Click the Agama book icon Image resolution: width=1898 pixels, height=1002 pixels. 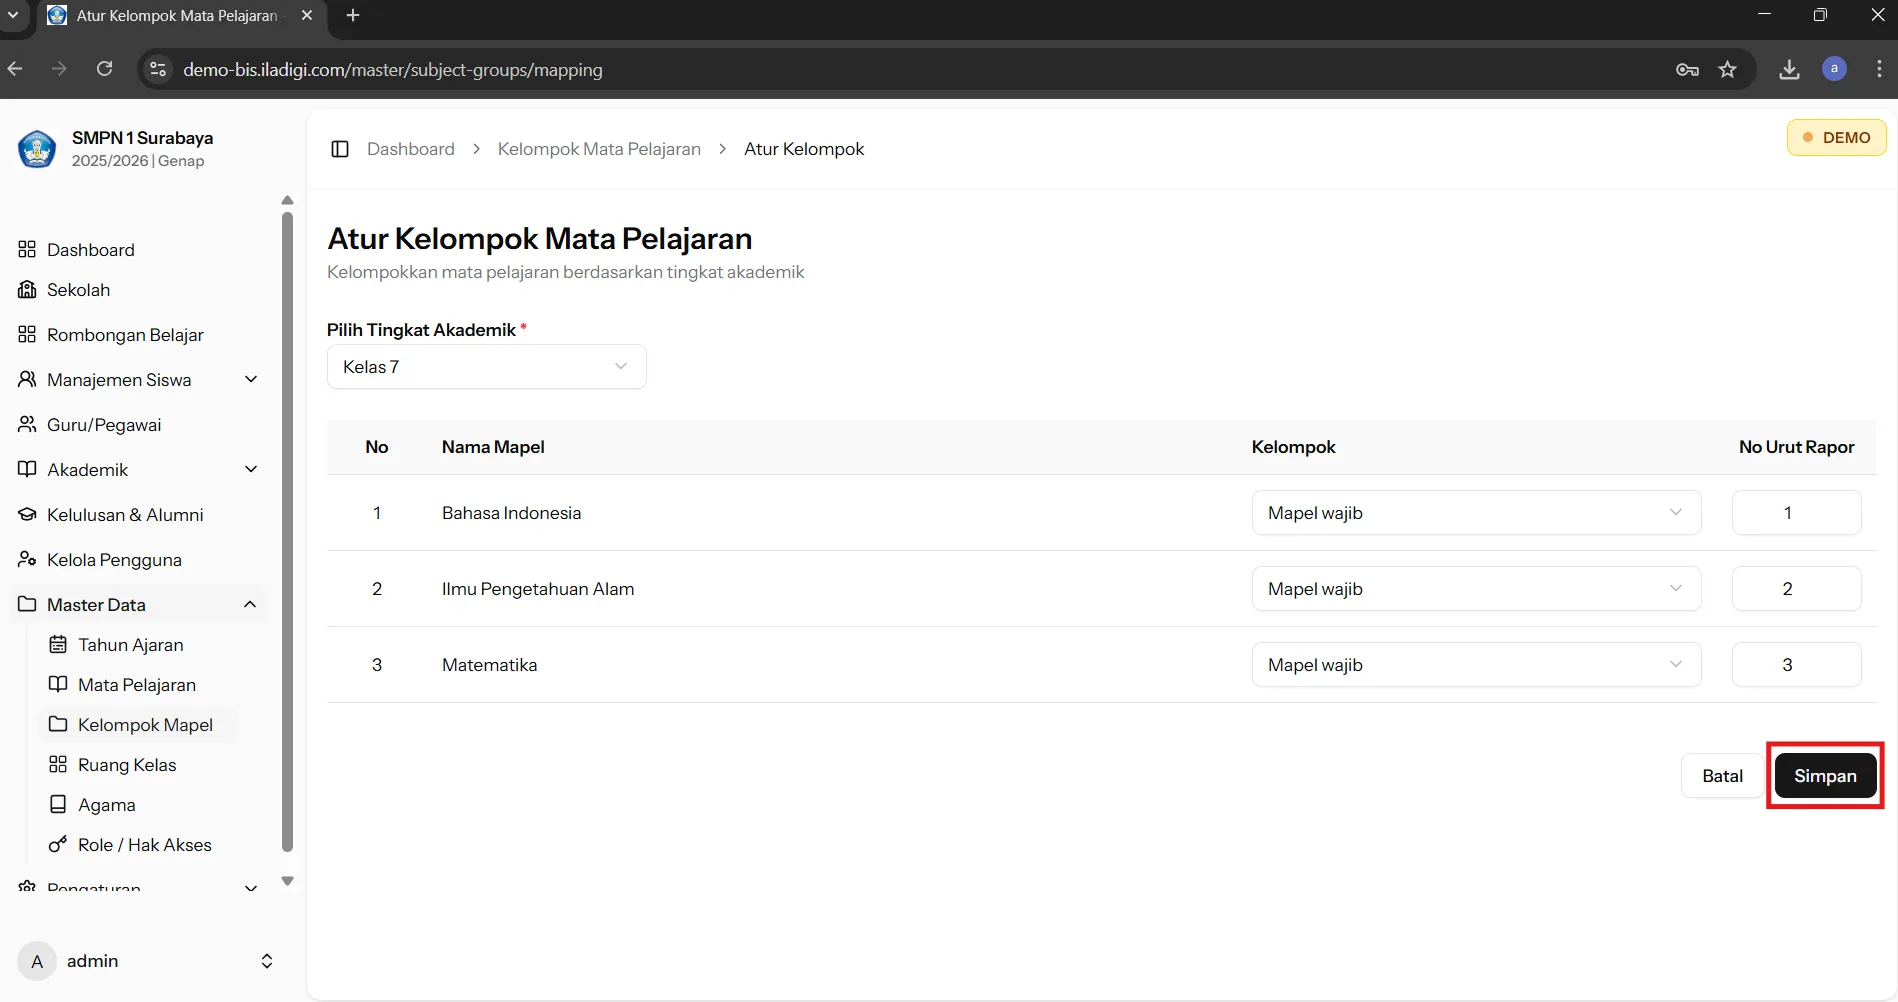[x=58, y=804]
